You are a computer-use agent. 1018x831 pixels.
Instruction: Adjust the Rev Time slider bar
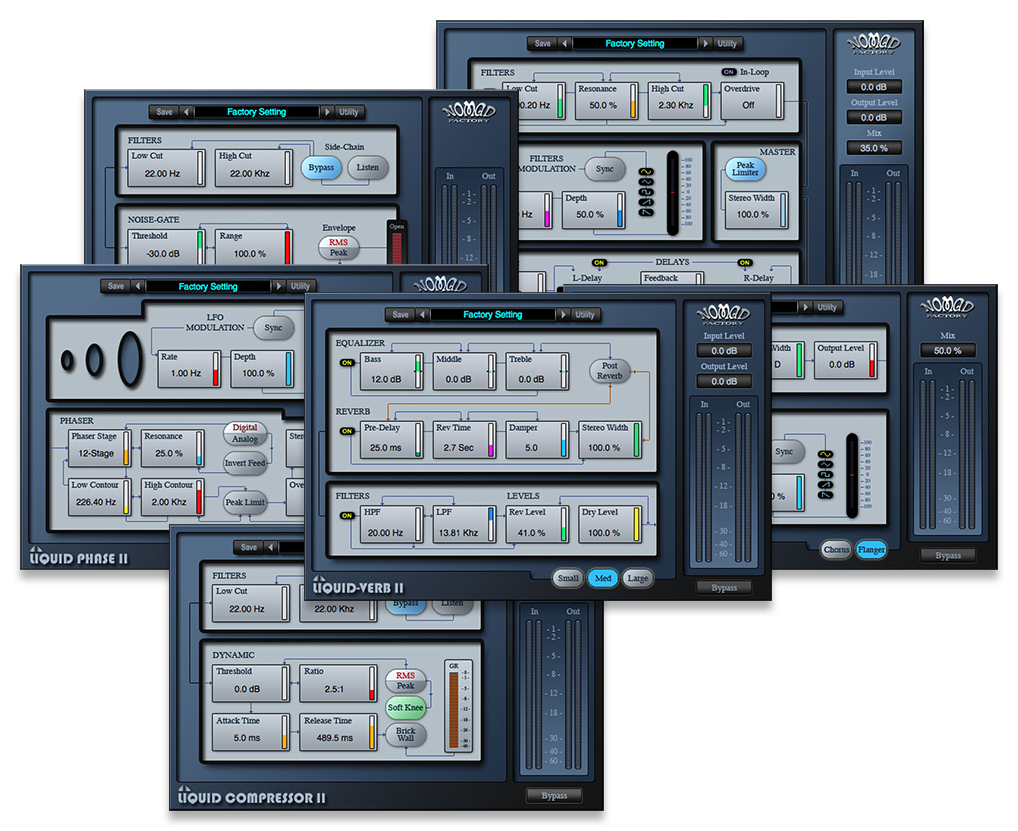[x=492, y=439]
